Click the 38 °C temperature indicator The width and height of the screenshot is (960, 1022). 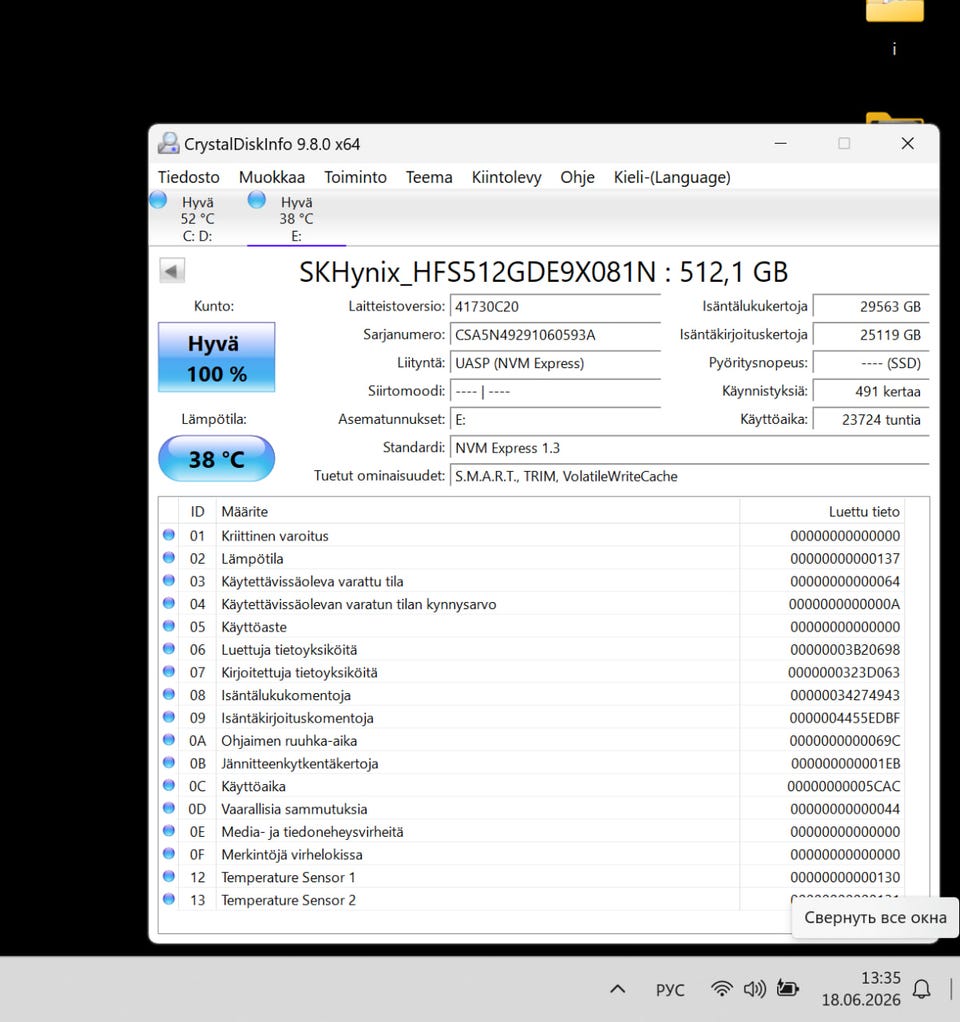216,459
